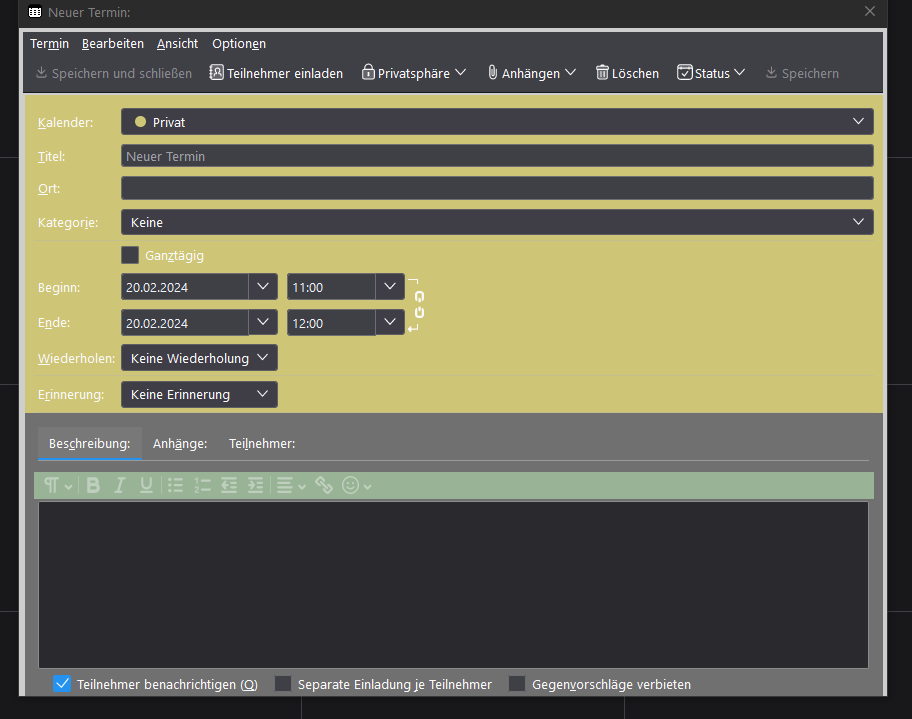Click the Löschen trash icon

pos(602,73)
